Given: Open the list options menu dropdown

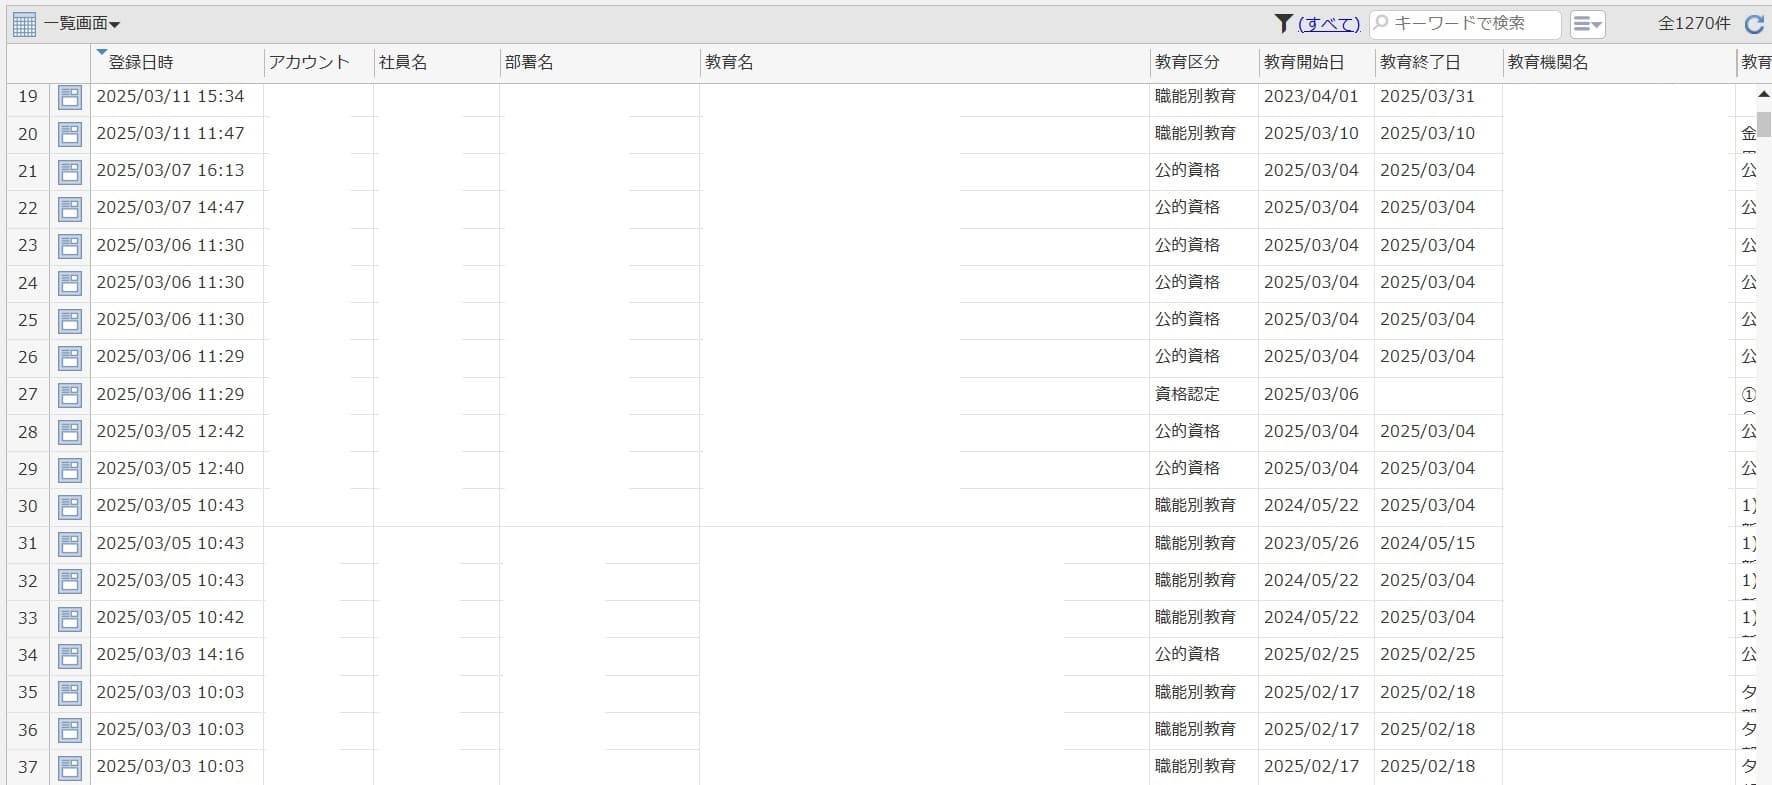Looking at the screenshot, I should pyautogui.click(x=1587, y=24).
